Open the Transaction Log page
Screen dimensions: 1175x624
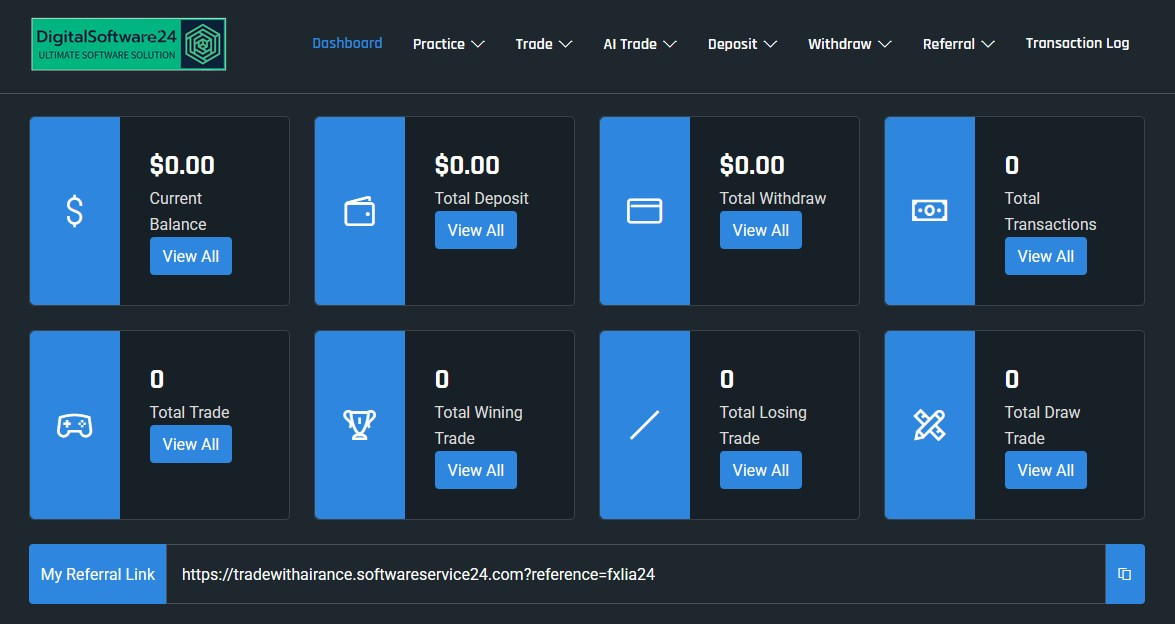pos(1077,43)
